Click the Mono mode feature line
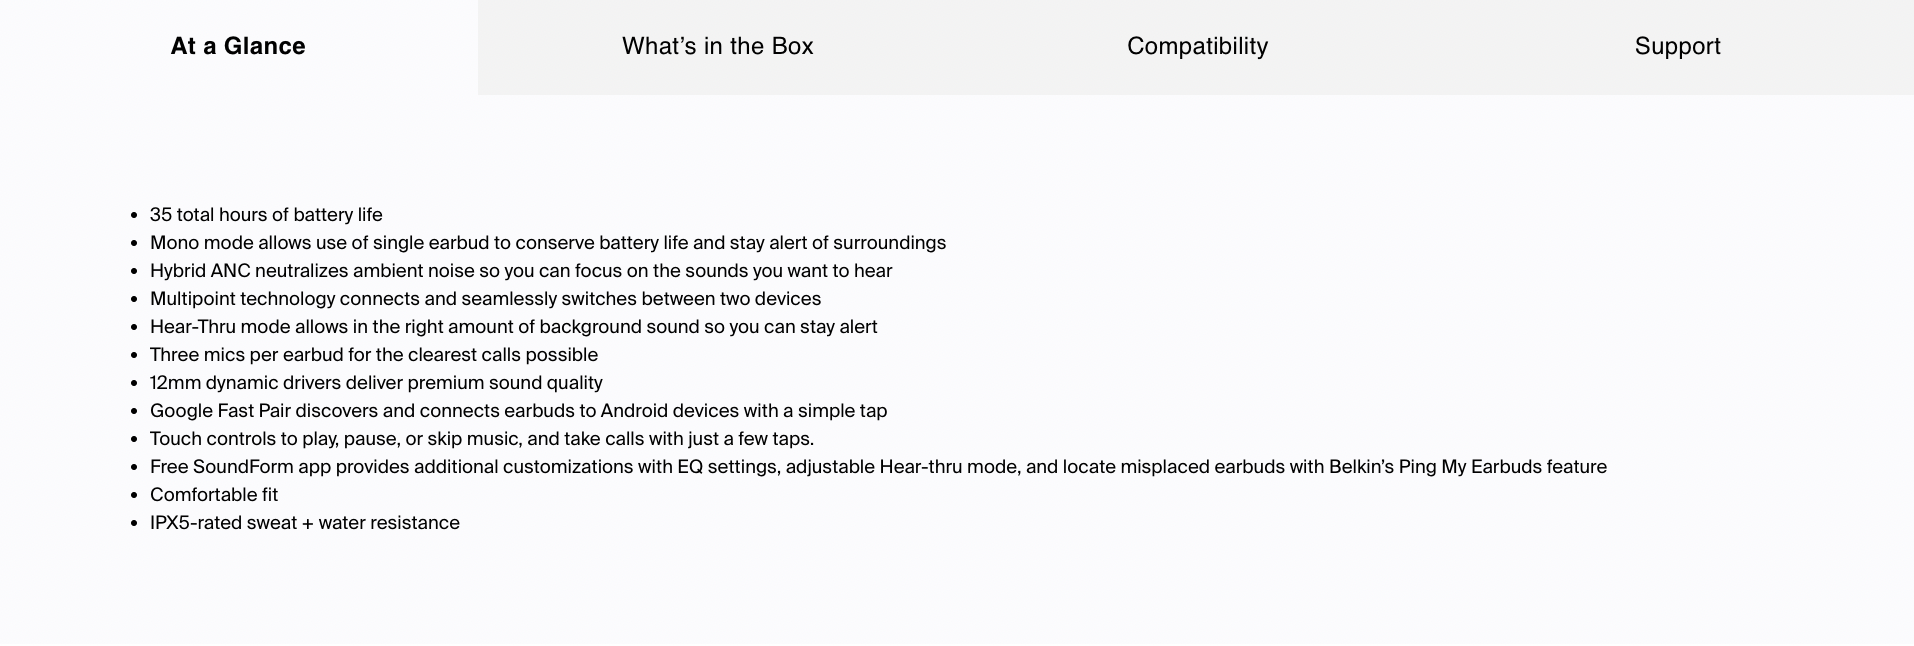1914x646 pixels. coord(548,243)
